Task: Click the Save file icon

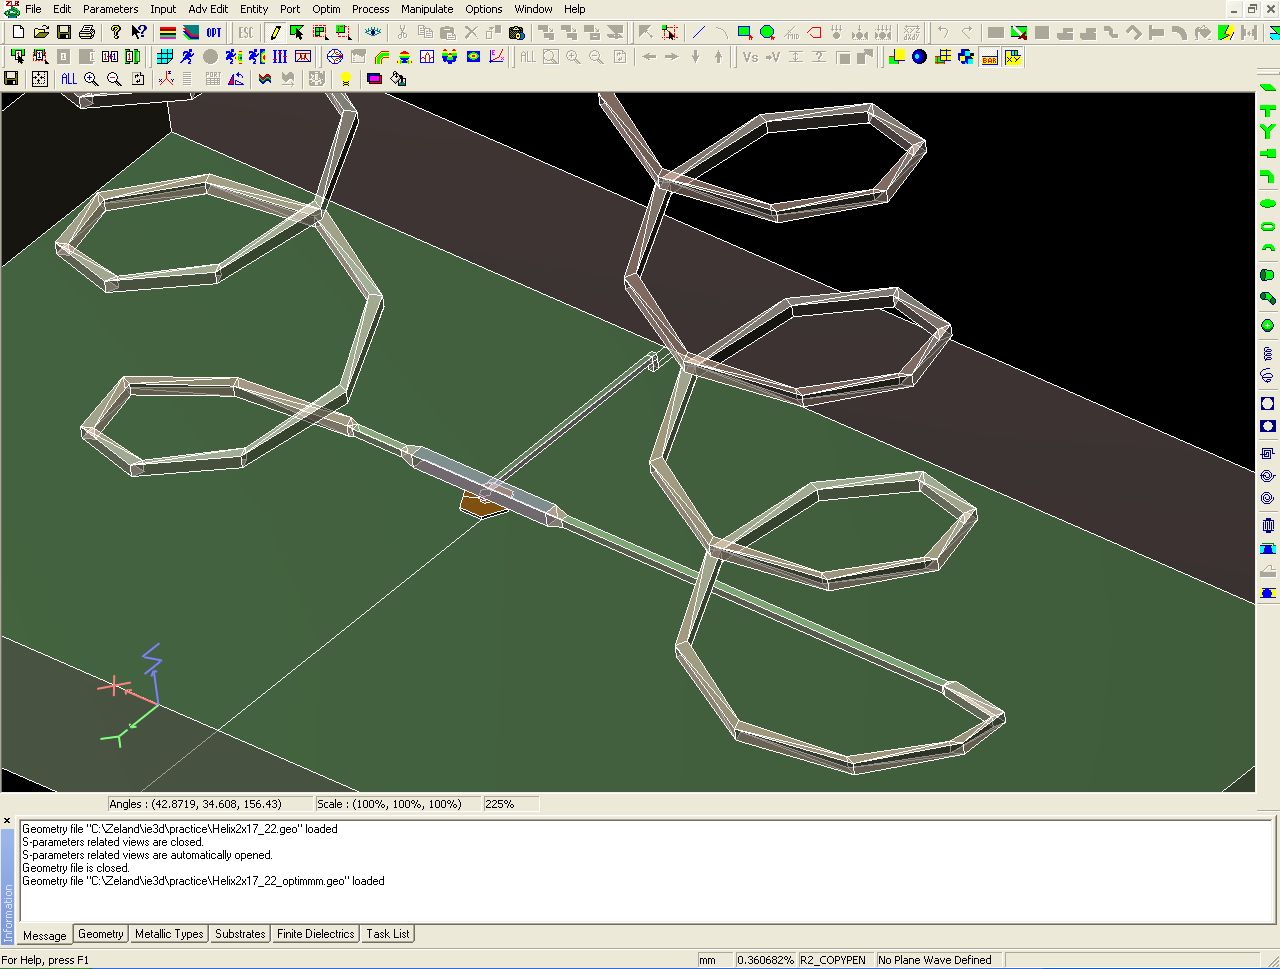Action: coord(64,33)
